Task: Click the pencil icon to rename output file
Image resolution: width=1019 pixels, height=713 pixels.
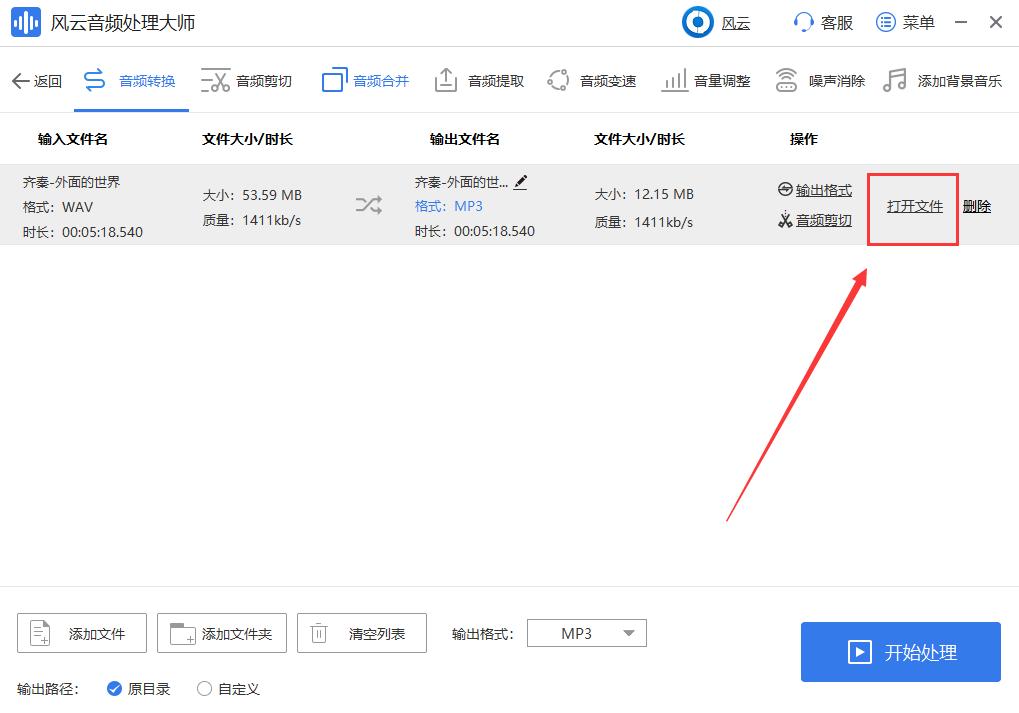Action: pos(518,183)
